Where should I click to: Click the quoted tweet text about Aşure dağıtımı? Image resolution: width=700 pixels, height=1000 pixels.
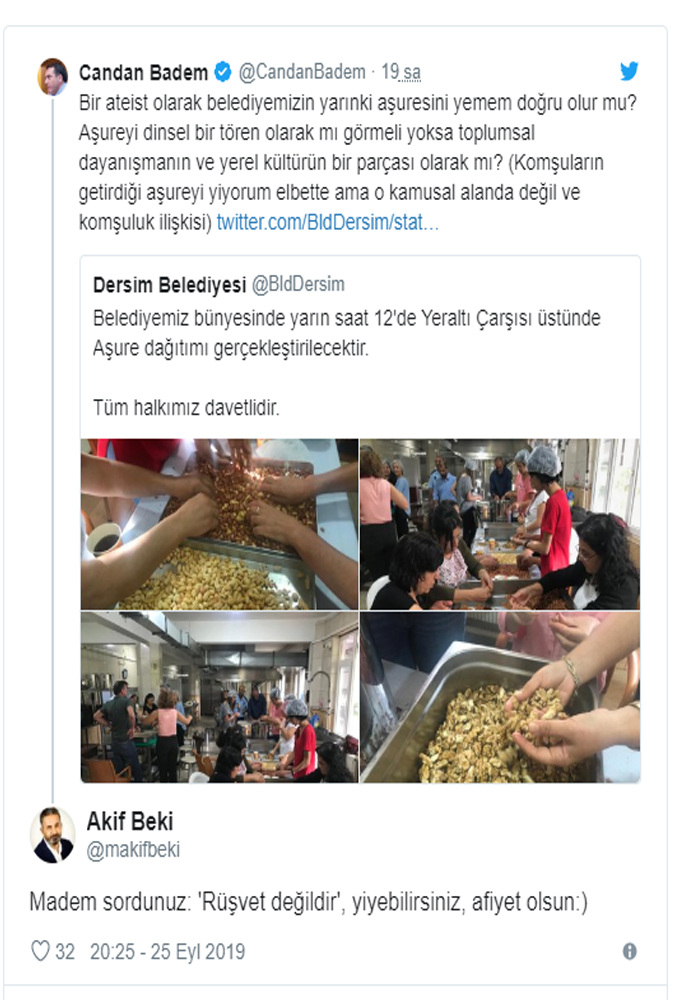coord(347,333)
